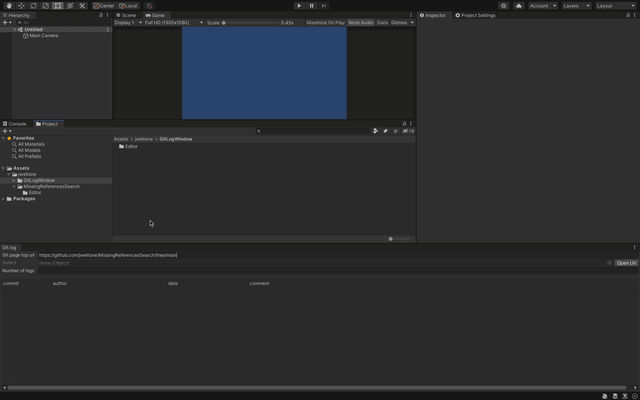Open the Layers dropdown
The height and width of the screenshot is (400, 640).
pyautogui.click(x=577, y=6)
